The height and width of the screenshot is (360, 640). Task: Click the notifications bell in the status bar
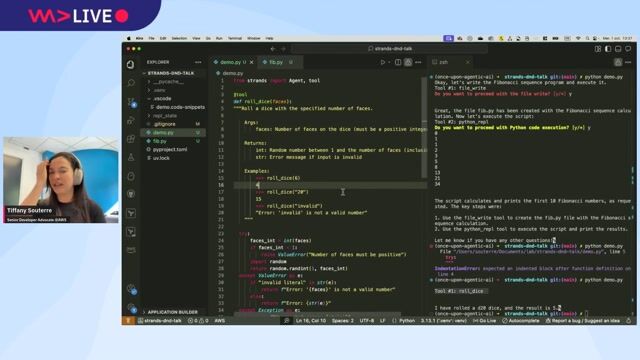(629, 321)
